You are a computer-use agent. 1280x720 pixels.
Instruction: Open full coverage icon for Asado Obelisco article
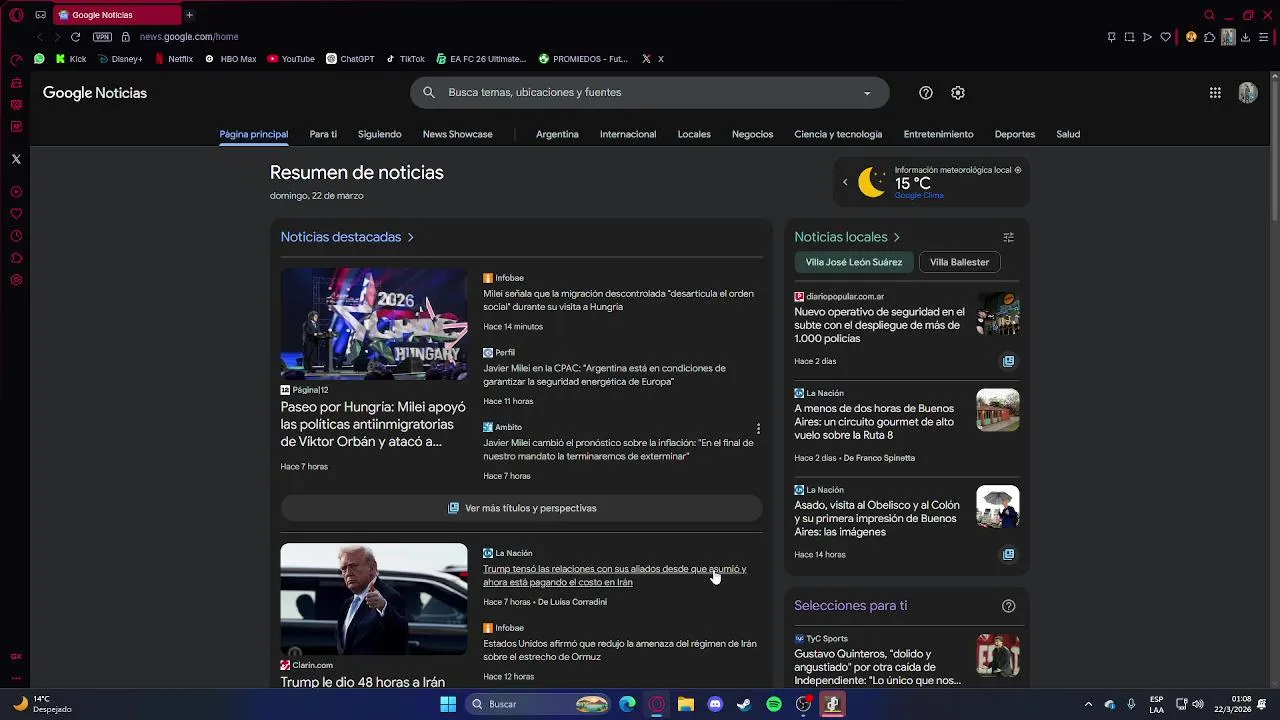click(1008, 554)
